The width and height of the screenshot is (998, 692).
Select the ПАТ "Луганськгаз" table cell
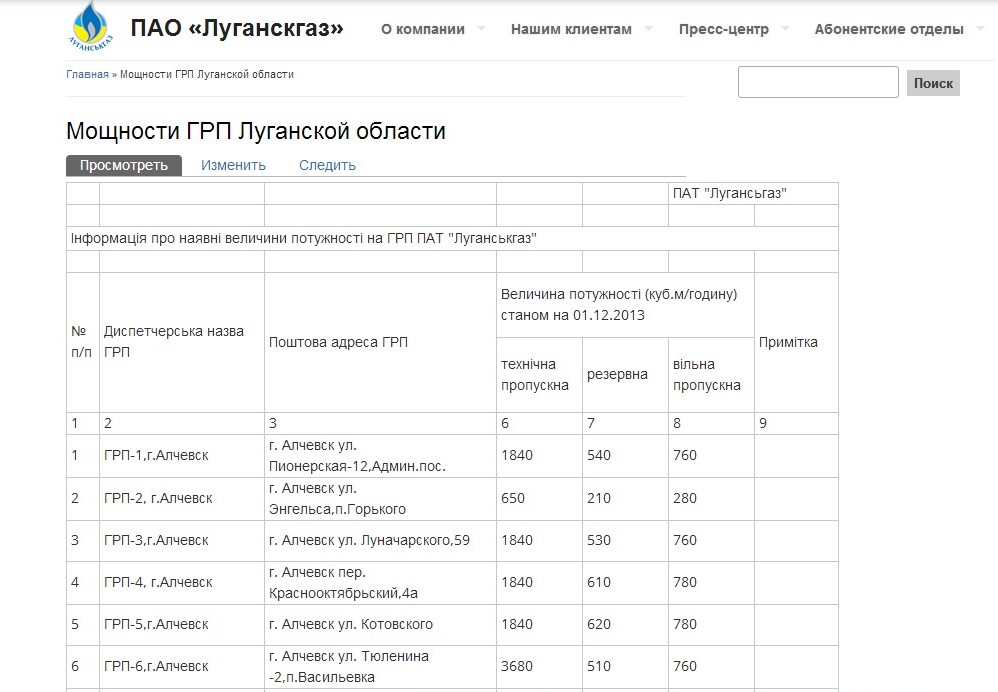pos(753,194)
